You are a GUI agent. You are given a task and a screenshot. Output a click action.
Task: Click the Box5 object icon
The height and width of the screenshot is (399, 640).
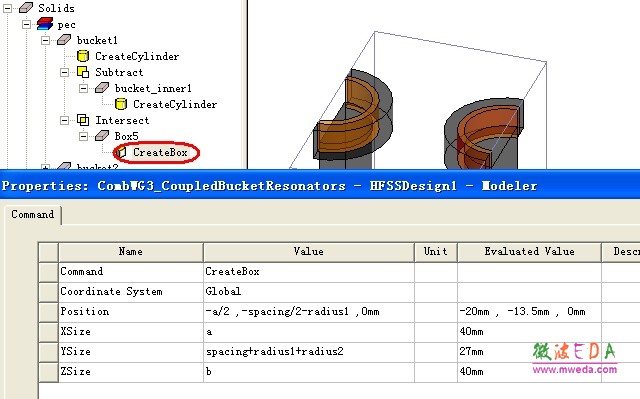pyautogui.click(x=102, y=135)
